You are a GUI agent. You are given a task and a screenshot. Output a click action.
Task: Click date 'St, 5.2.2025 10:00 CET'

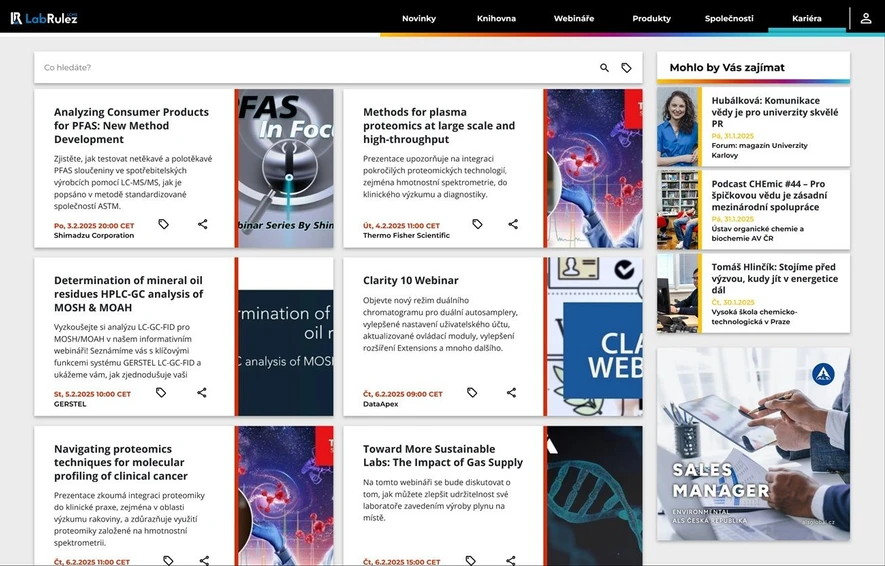point(92,394)
